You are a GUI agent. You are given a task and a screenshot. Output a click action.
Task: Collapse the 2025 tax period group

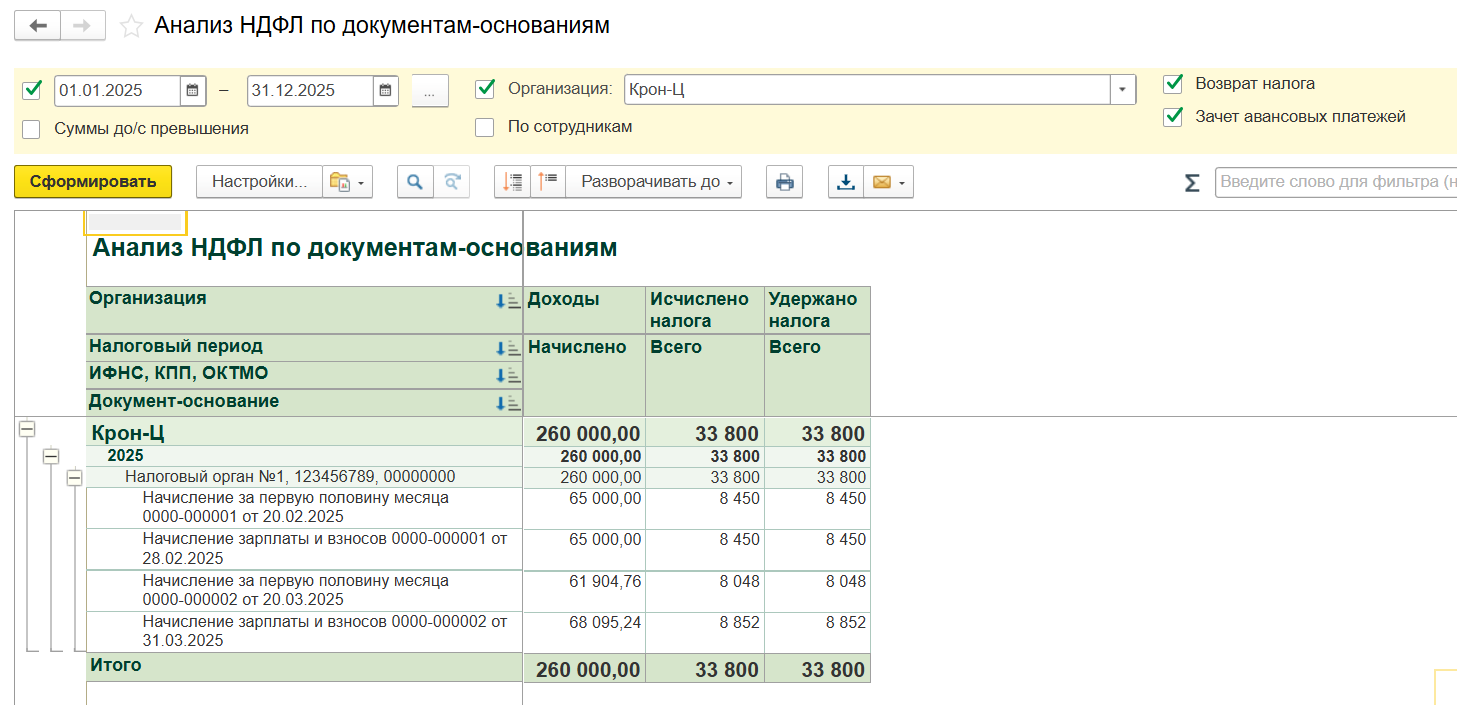[x=50, y=455]
